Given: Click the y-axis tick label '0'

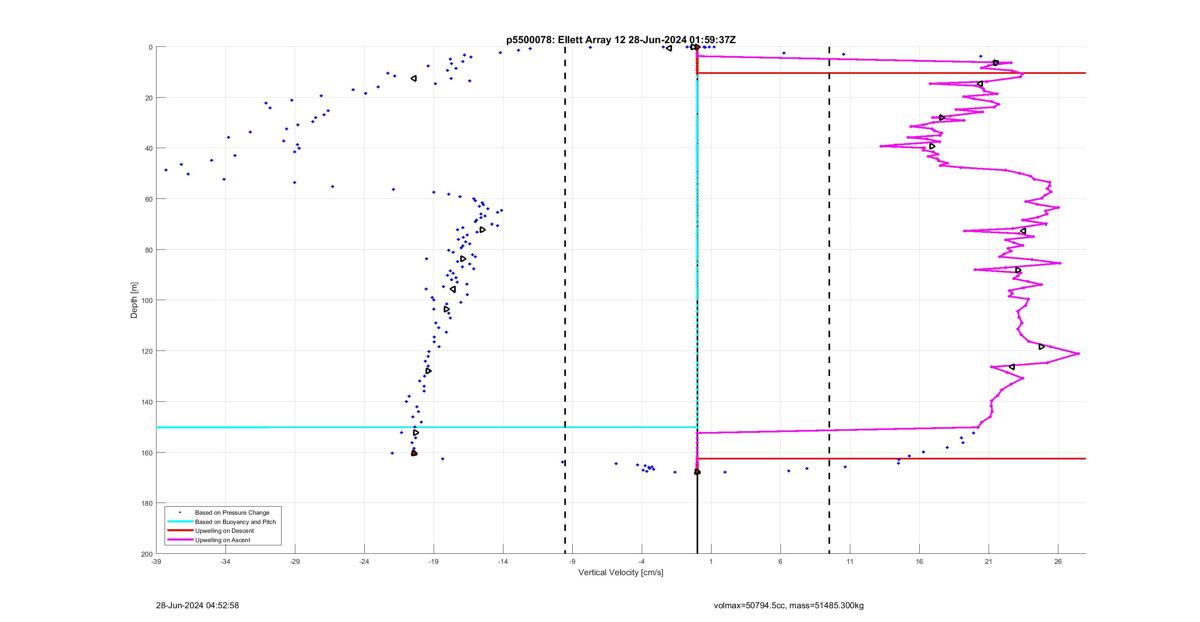Looking at the screenshot, I should (149, 47).
